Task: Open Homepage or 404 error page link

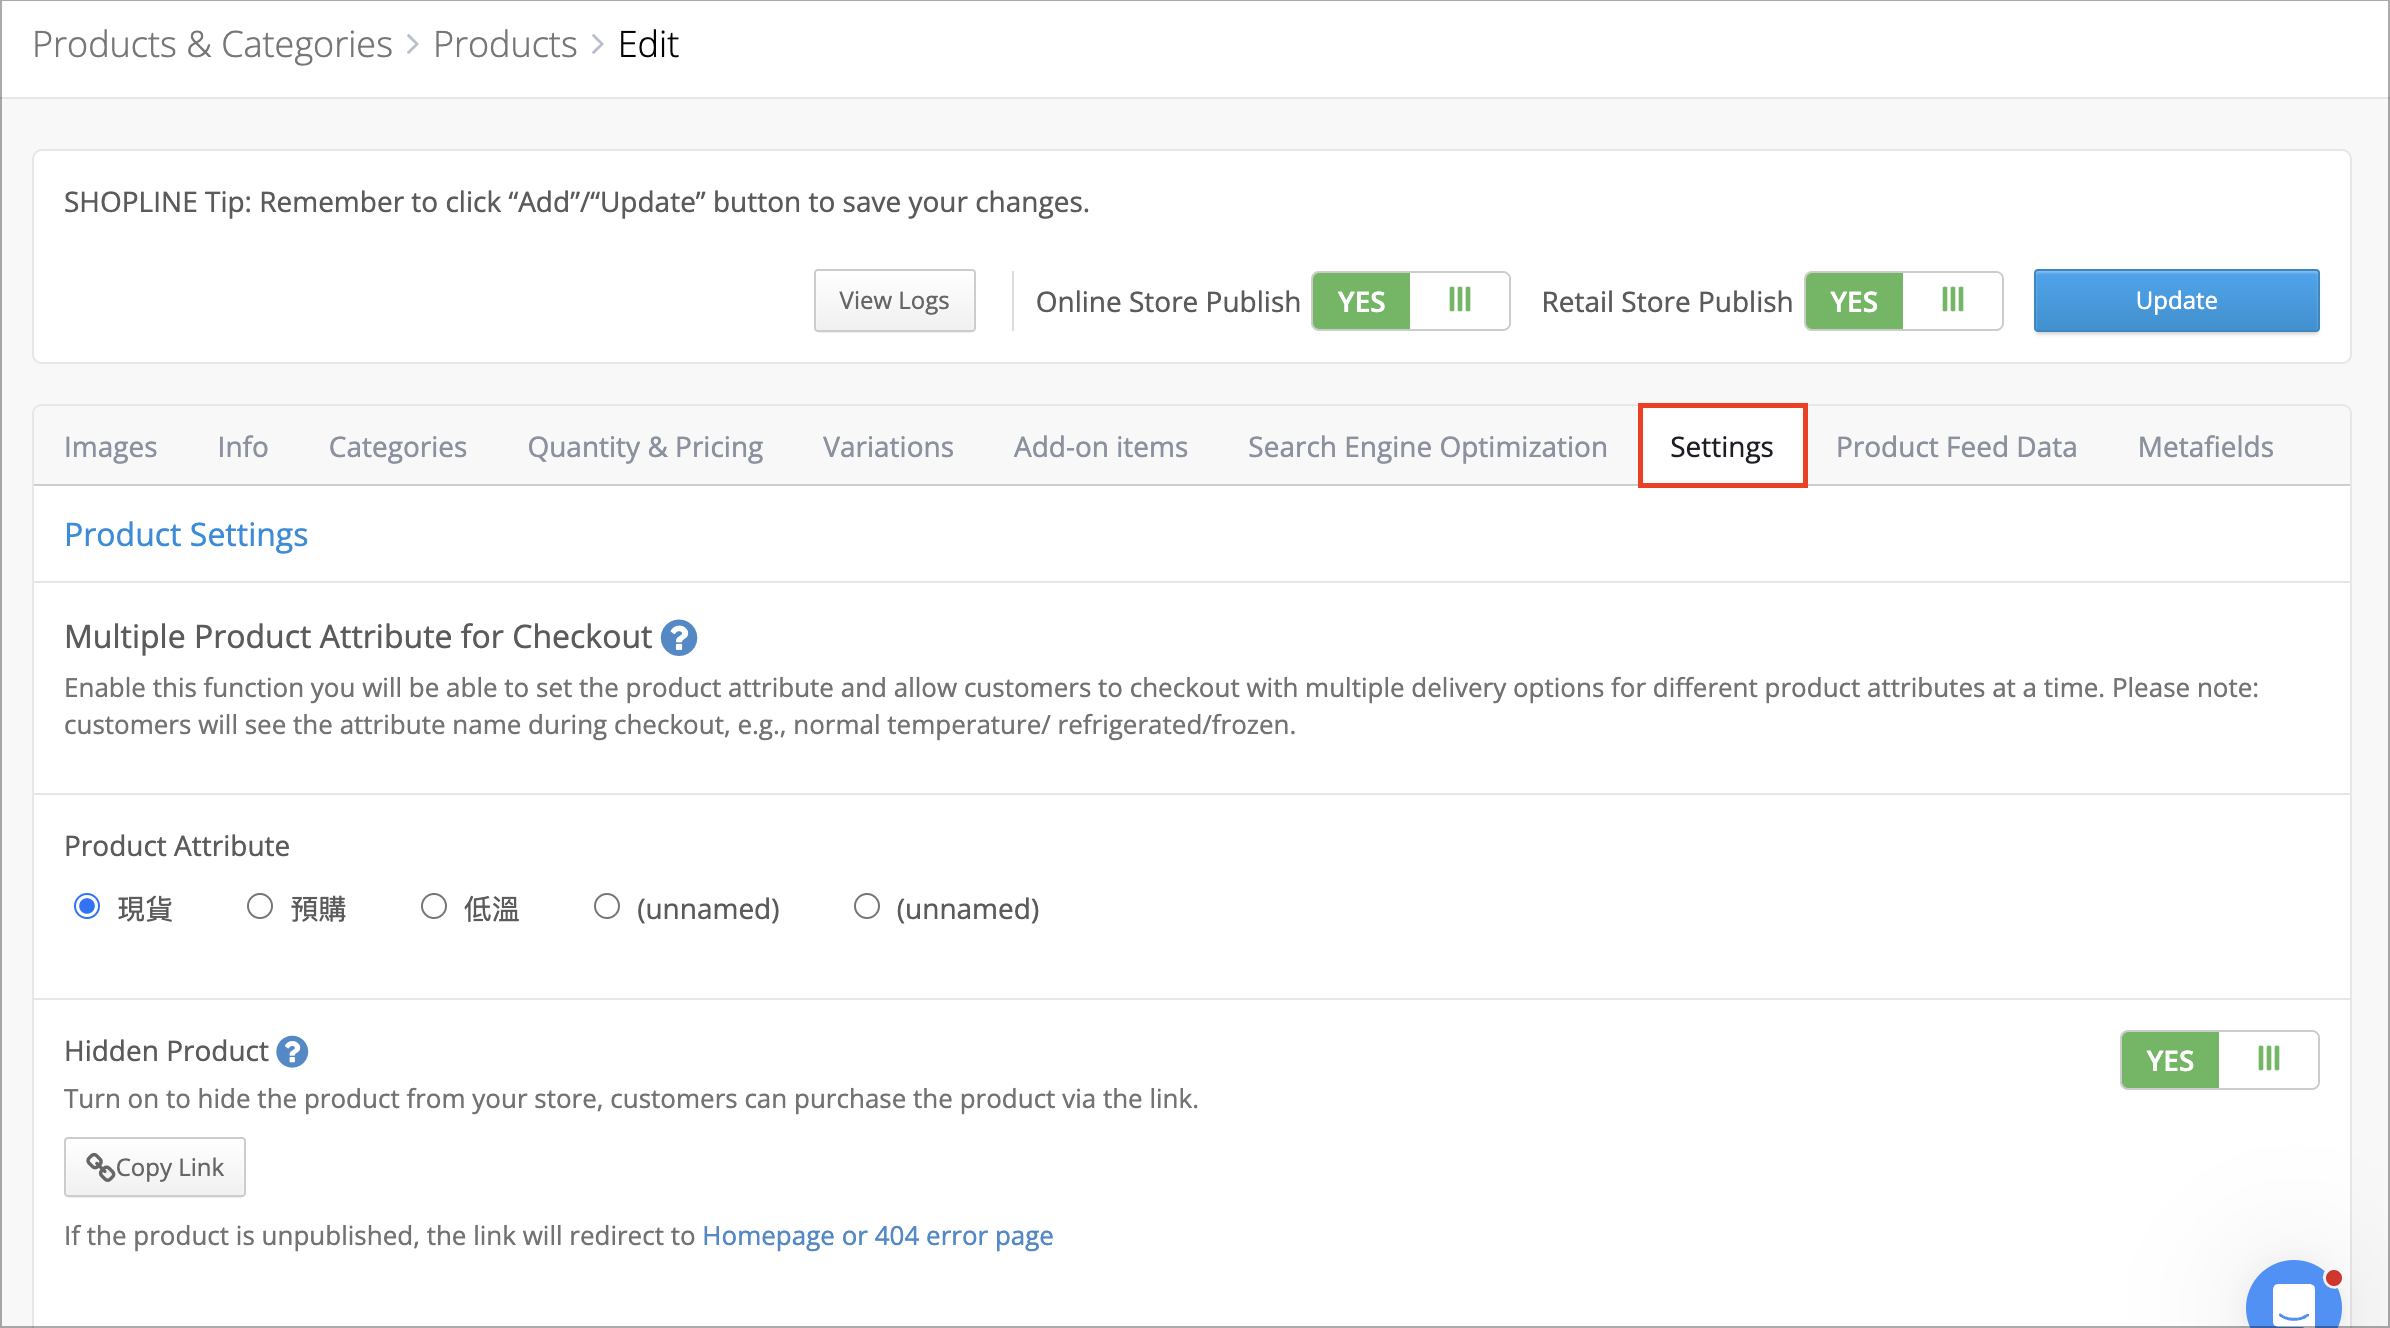Action: click(x=877, y=1236)
